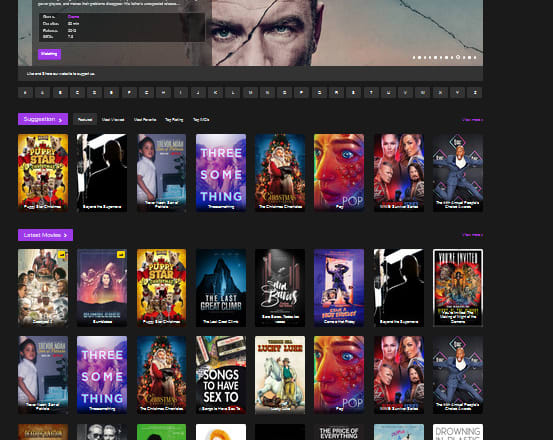Open the wrestling poster in Latest Movies

click(399, 374)
